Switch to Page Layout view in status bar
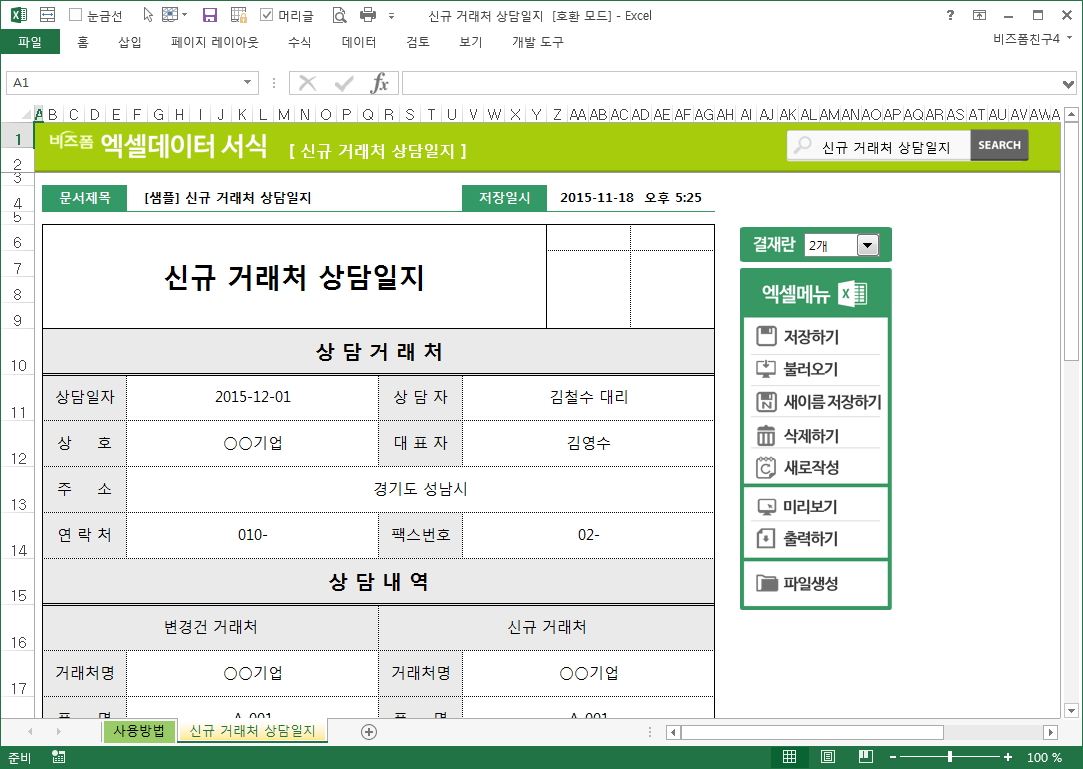Viewport: 1083px width, 769px height. tap(828, 757)
